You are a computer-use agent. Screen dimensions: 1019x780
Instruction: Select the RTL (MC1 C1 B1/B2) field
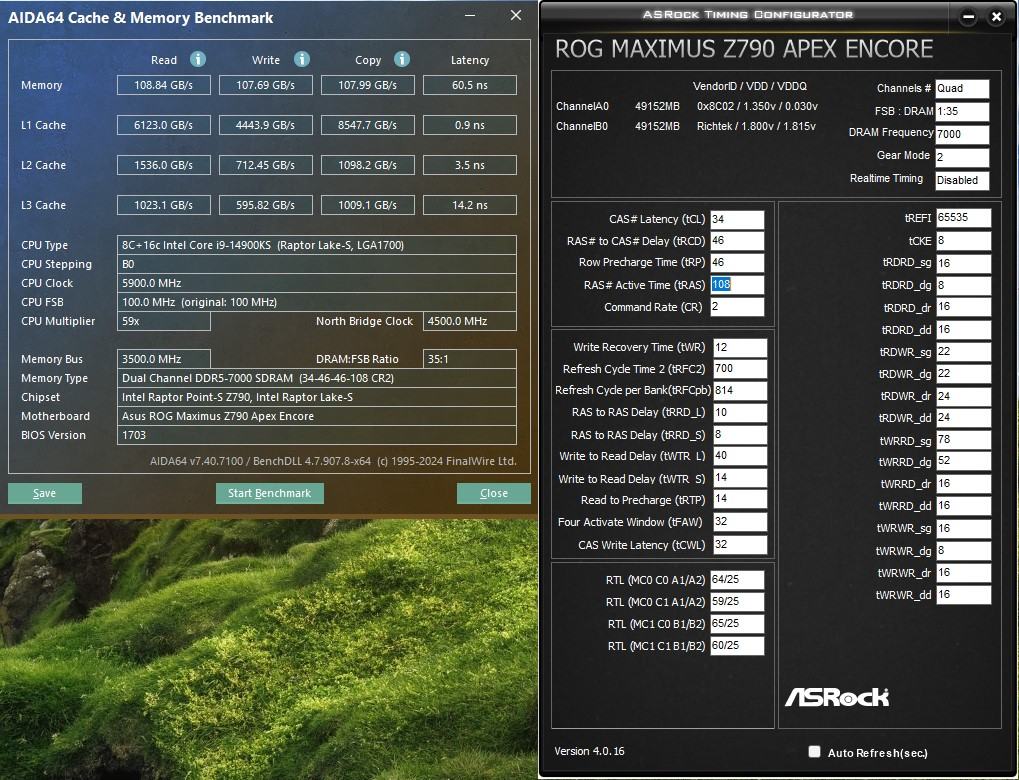click(737, 645)
